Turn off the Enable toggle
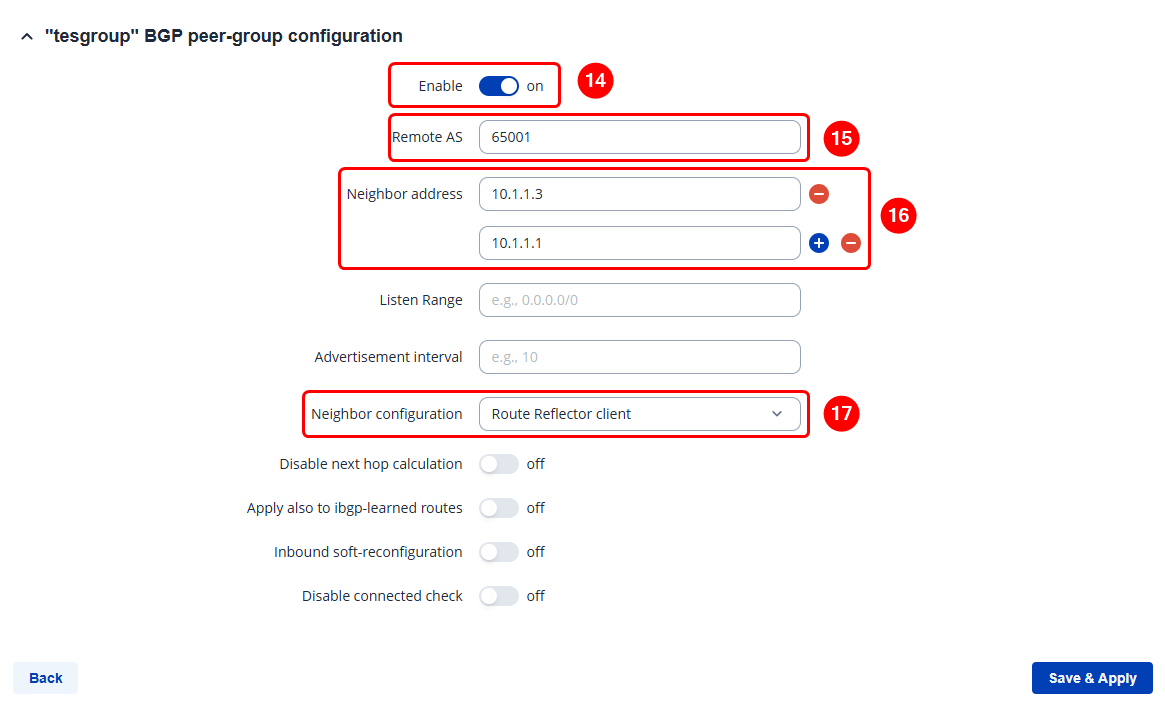 pos(499,86)
